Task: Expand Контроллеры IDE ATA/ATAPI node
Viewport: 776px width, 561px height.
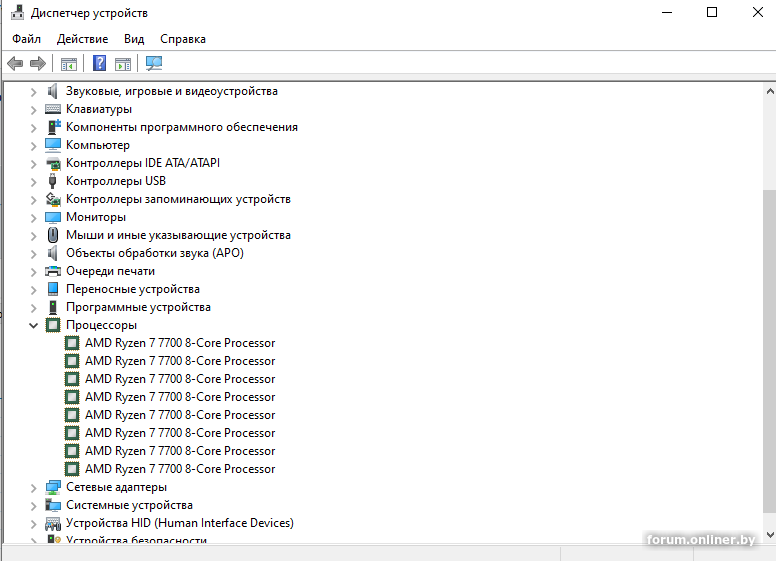Action: 33,164
